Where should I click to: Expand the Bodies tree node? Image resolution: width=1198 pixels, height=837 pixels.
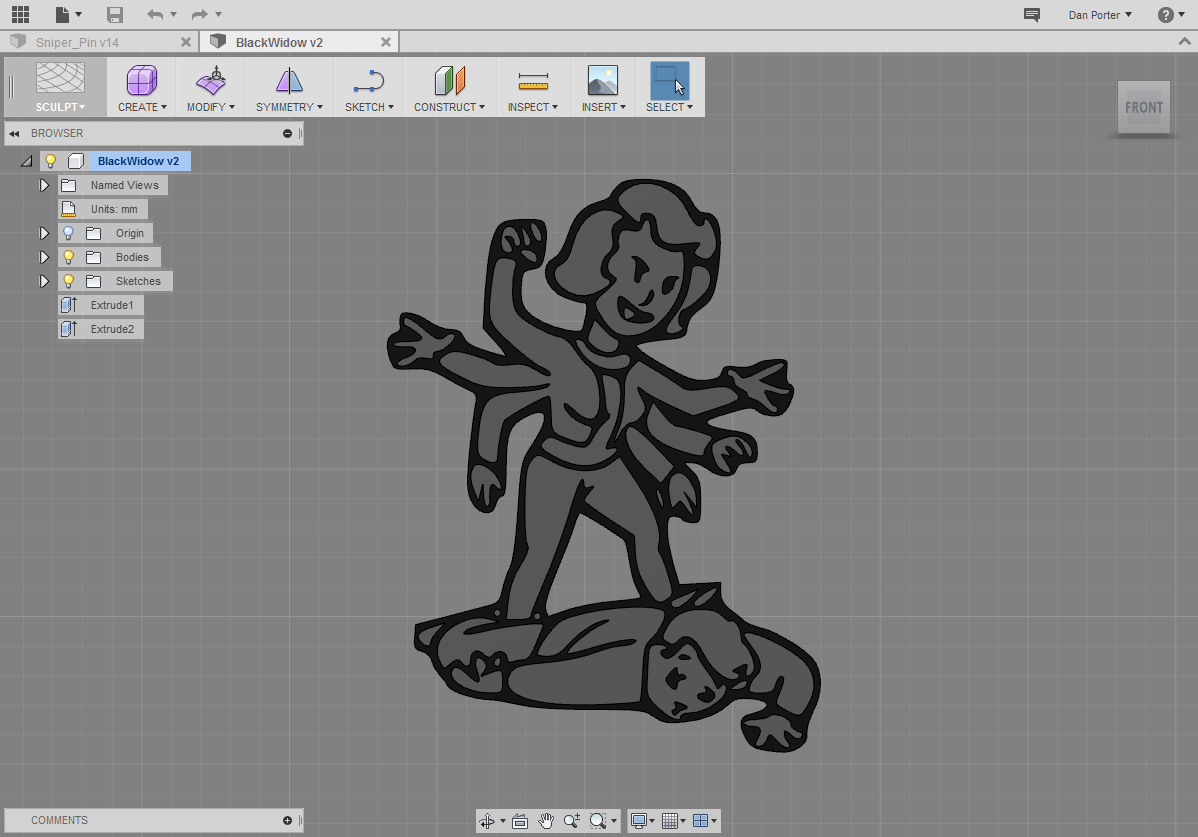(44, 257)
